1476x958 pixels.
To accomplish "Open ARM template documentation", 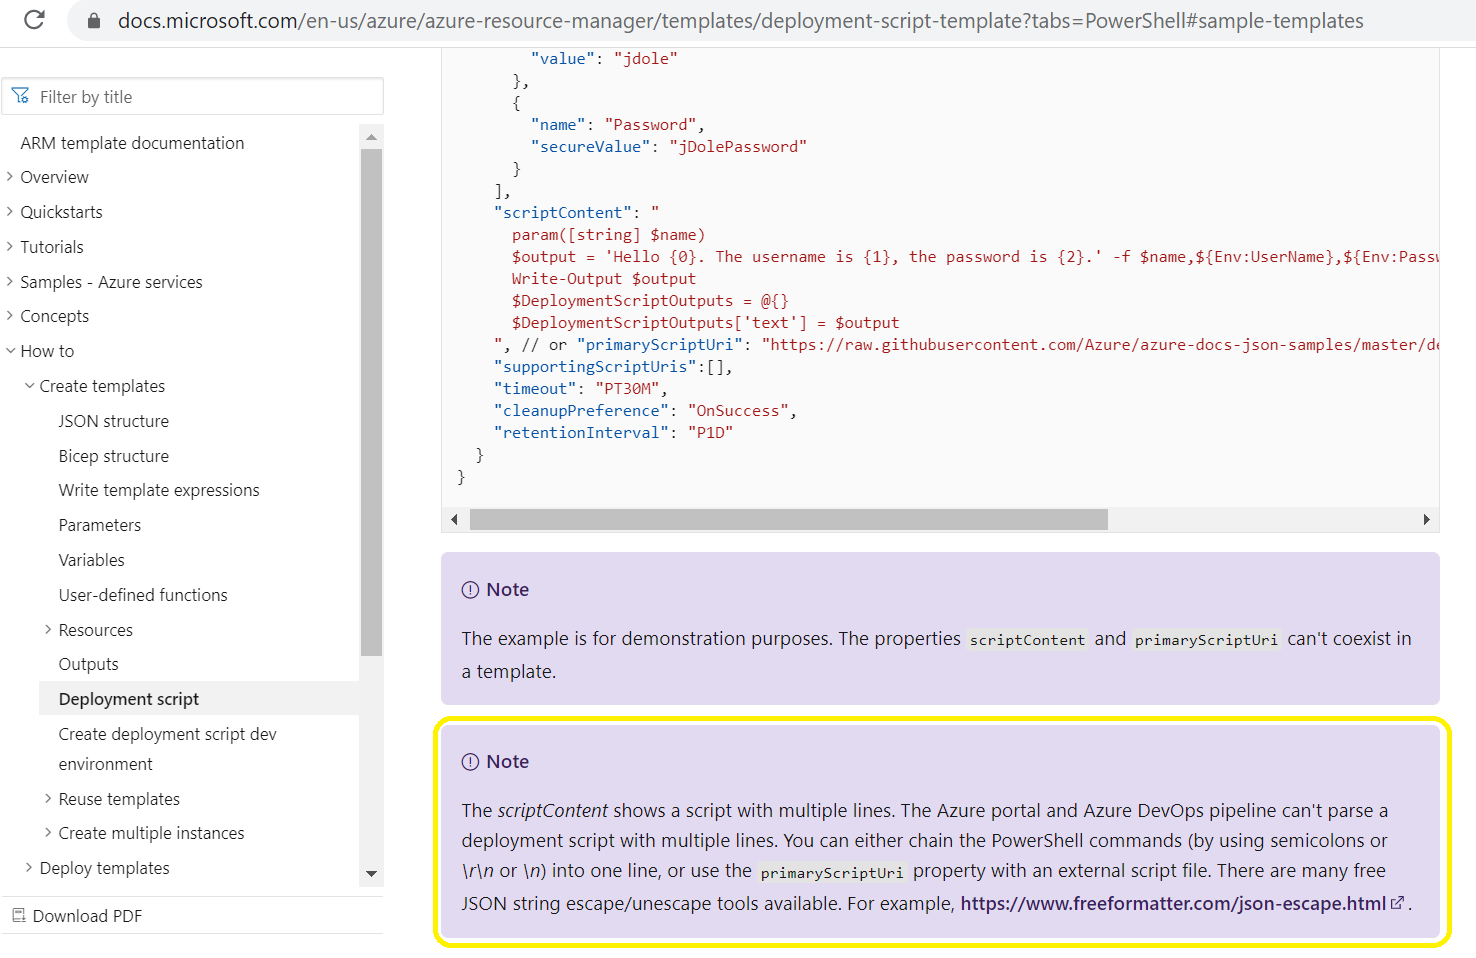I will (132, 143).
